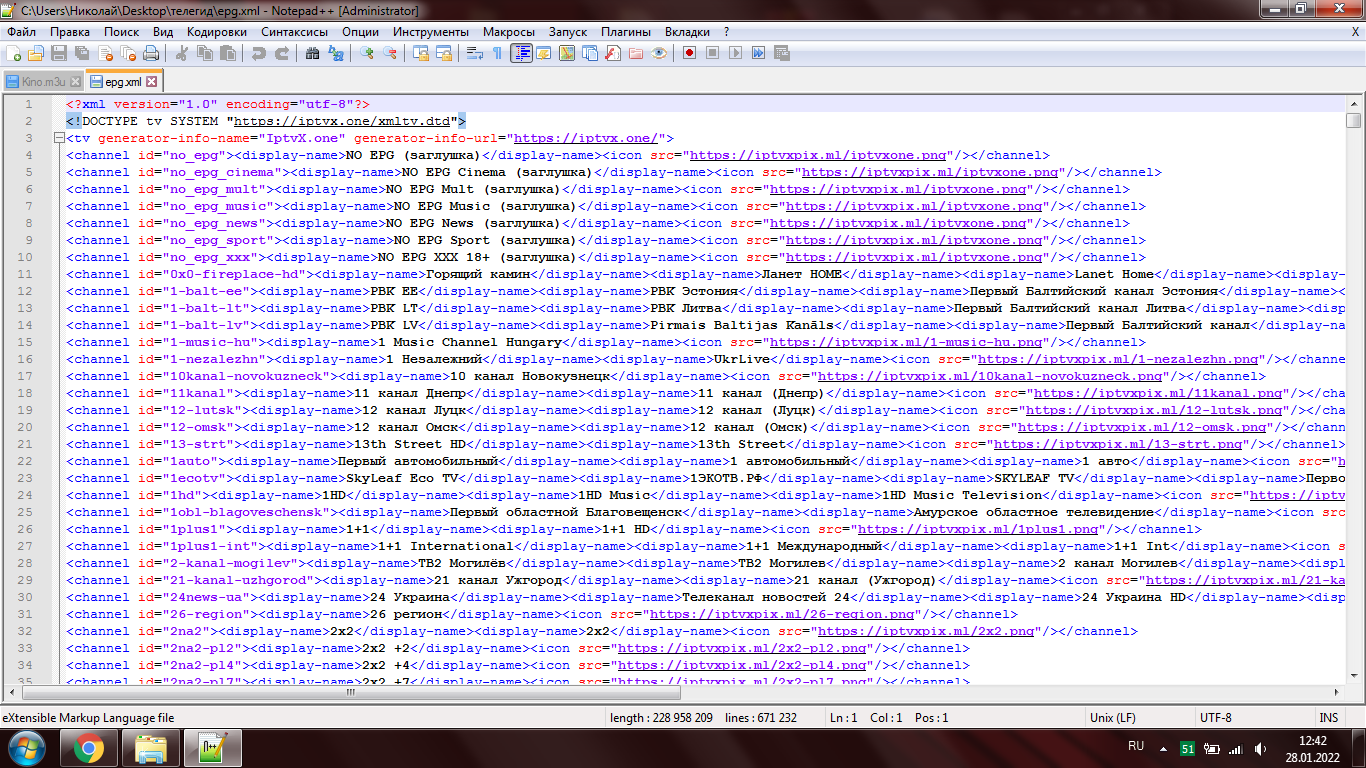Click the vertical scrollbar down arrow

tap(1354, 674)
